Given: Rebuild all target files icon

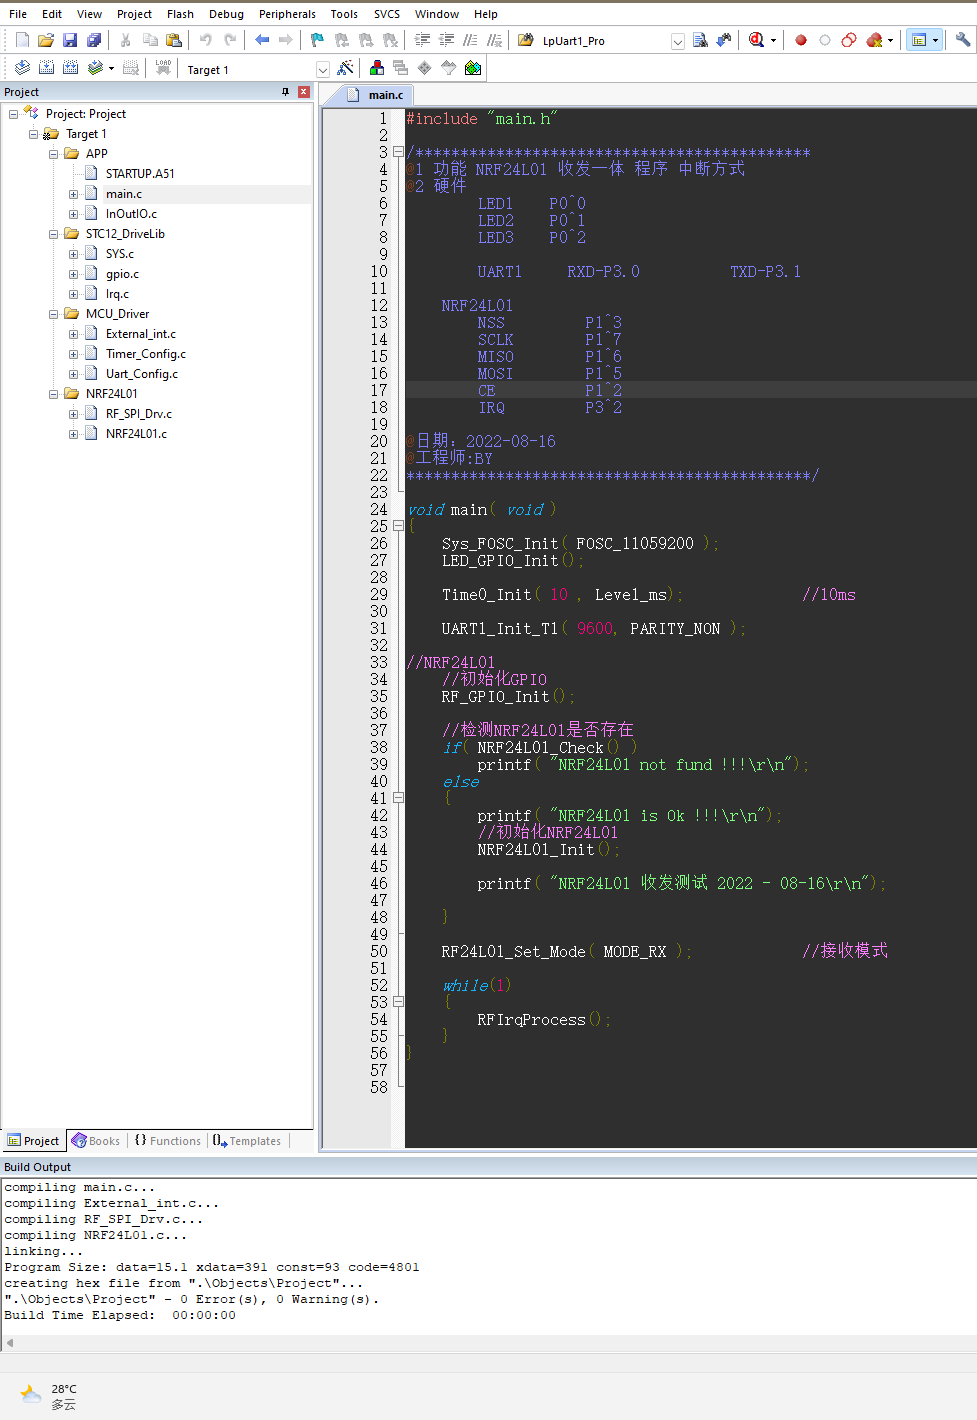Looking at the screenshot, I should tap(70, 68).
